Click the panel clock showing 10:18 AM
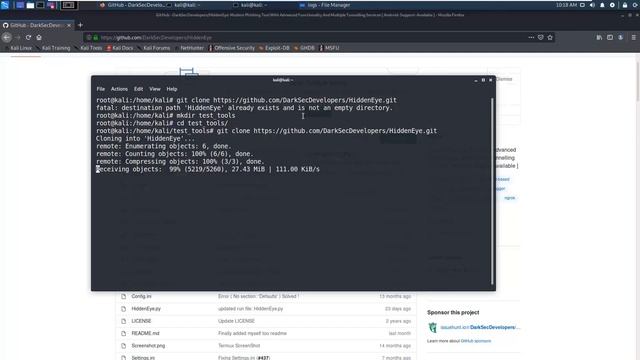The height and width of the screenshot is (360, 640). pos(566,5)
